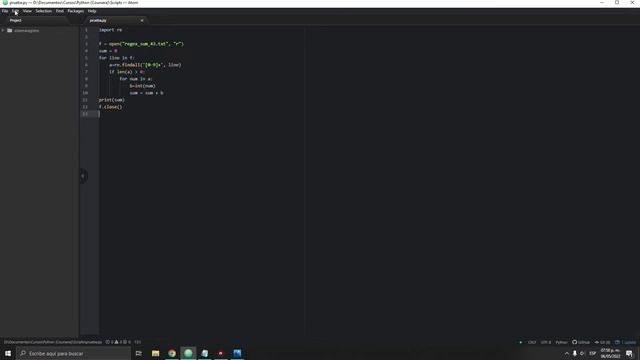Click line number 1 in the gutter

tap(86, 30)
